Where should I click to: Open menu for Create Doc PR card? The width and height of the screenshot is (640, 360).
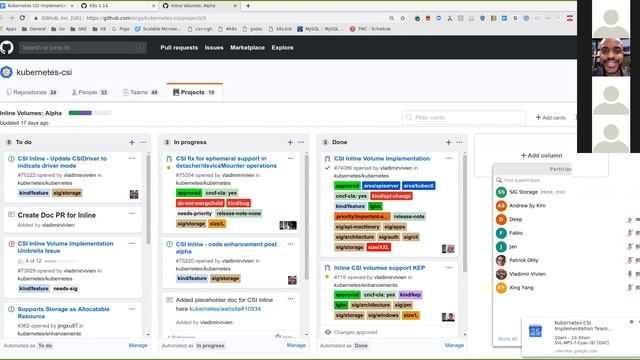point(132,213)
